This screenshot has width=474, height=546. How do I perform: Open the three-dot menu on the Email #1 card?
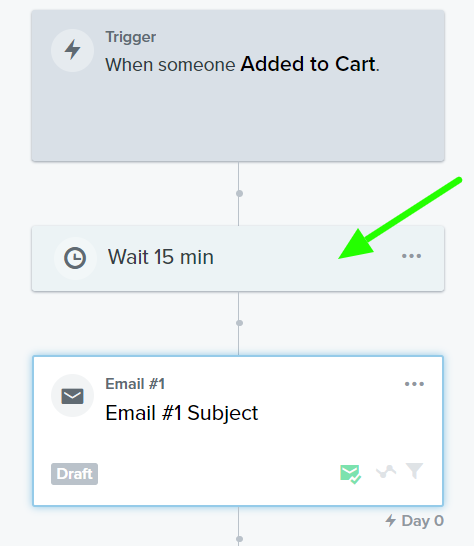pos(414,384)
